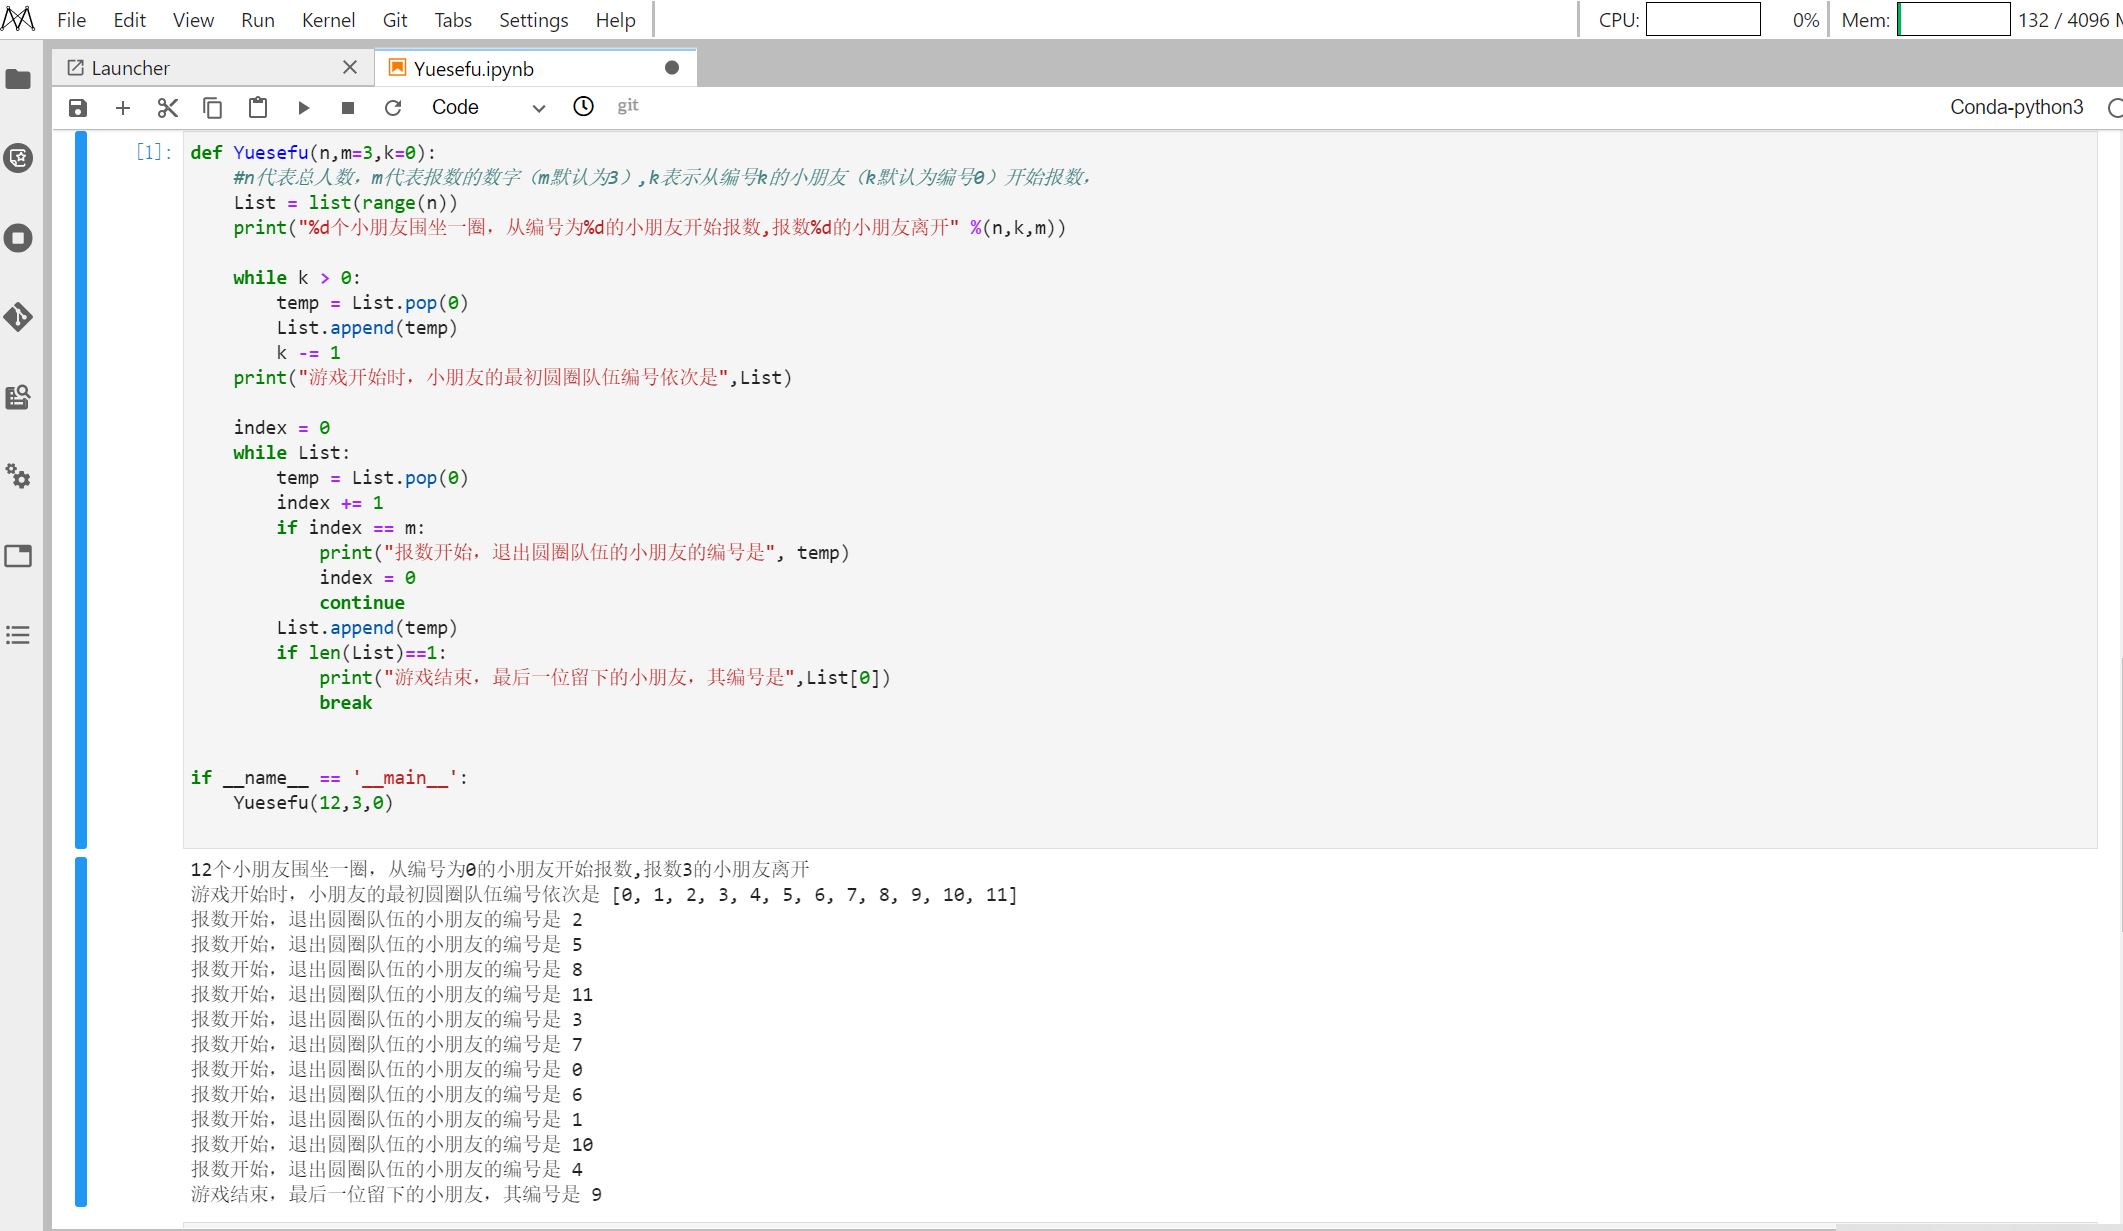The height and width of the screenshot is (1231, 2123).
Task: Save the notebook using the floppy disk icon
Action: [78, 108]
